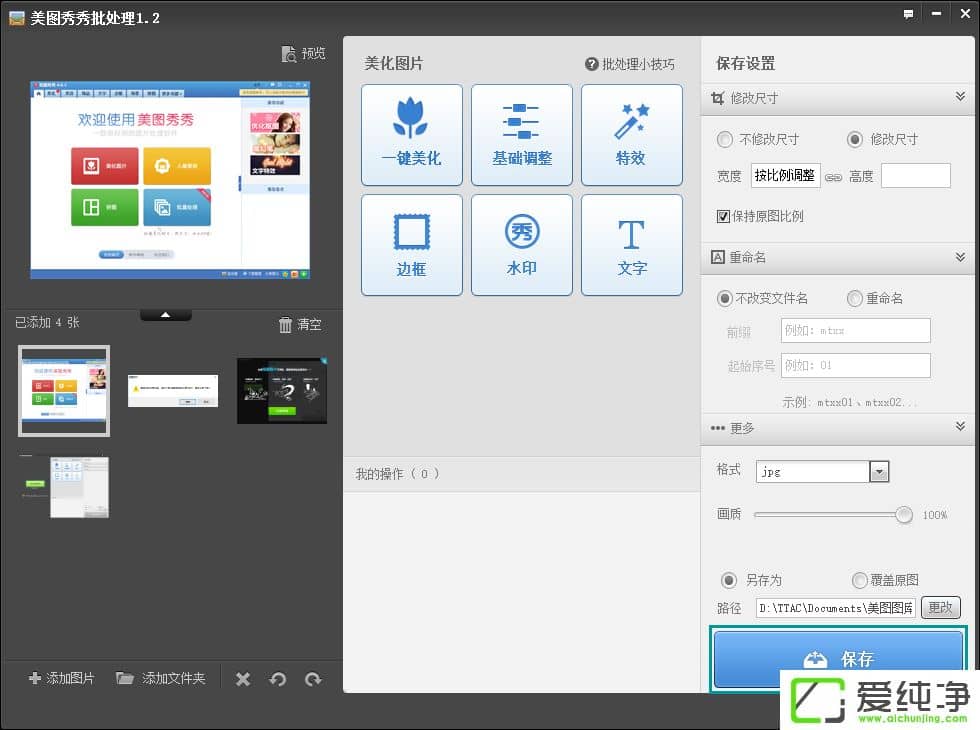Click the 清空 trash icon to clear images
This screenshot has width=980, height=730.
(x=286, y=325)
